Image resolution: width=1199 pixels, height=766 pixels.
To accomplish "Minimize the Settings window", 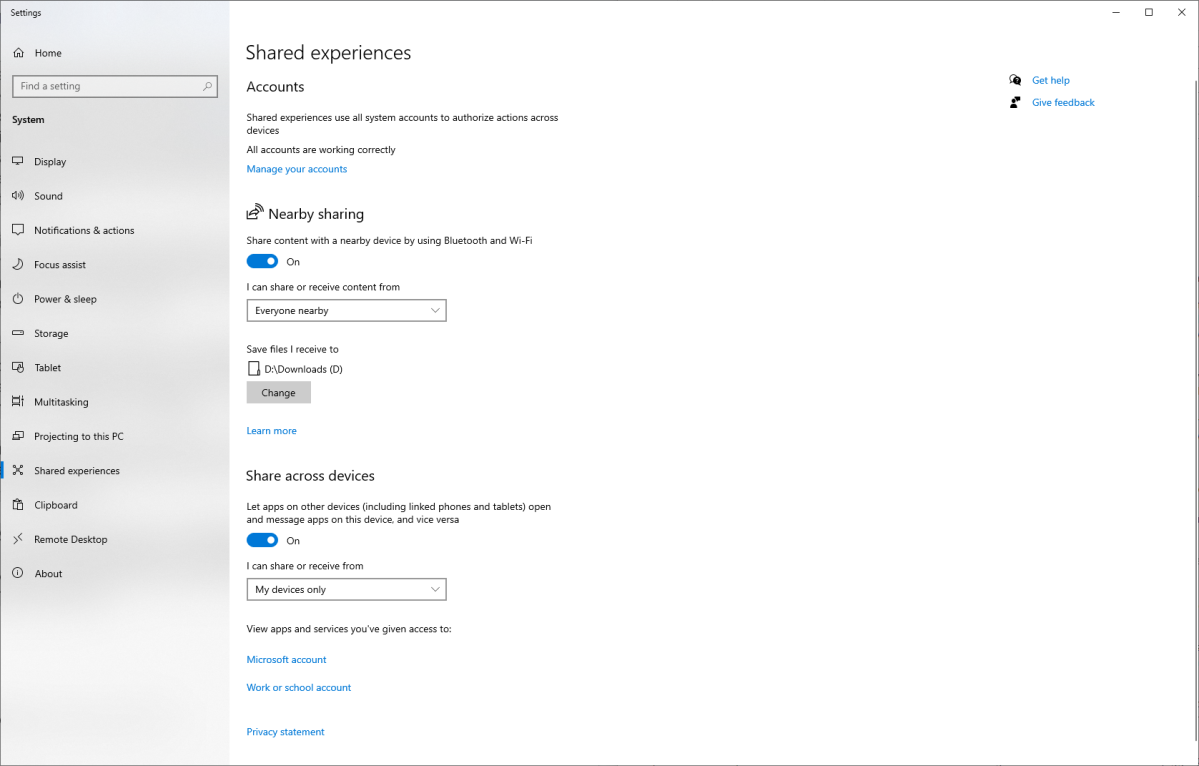I will point(1116,12).
